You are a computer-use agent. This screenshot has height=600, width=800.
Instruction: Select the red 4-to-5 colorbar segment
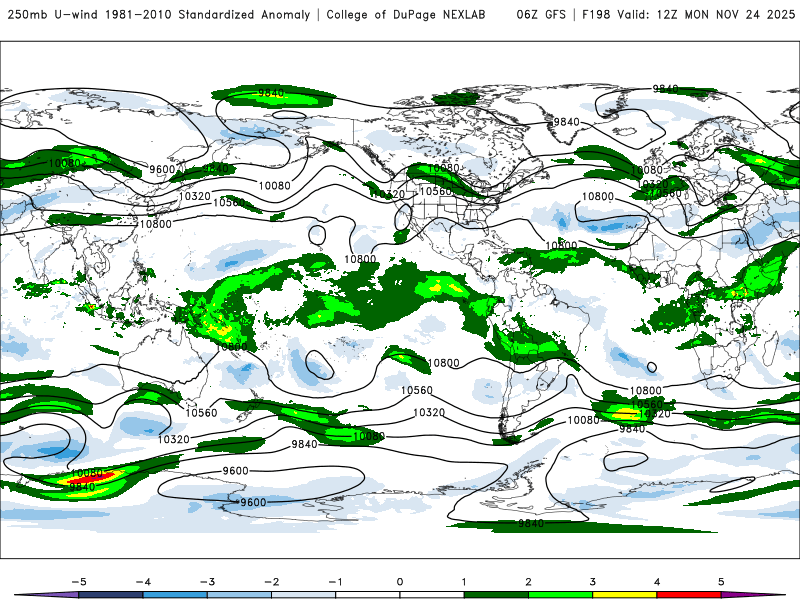pyautogui.click(x=688, y=595)
